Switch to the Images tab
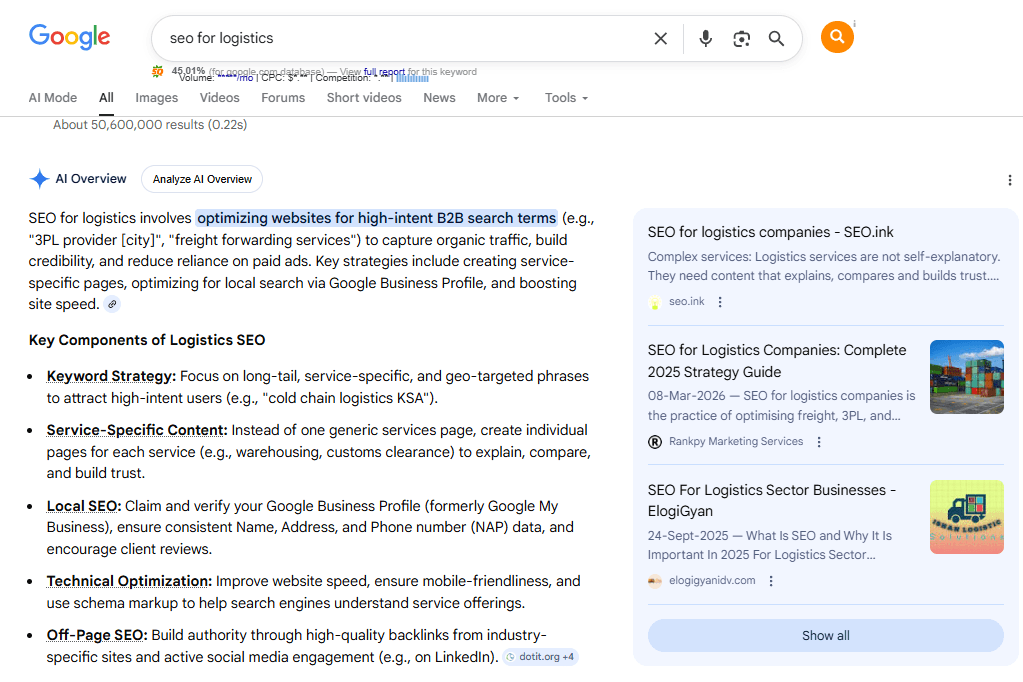This screenshot has height=682, width=1023. click(x=156, y=98)
